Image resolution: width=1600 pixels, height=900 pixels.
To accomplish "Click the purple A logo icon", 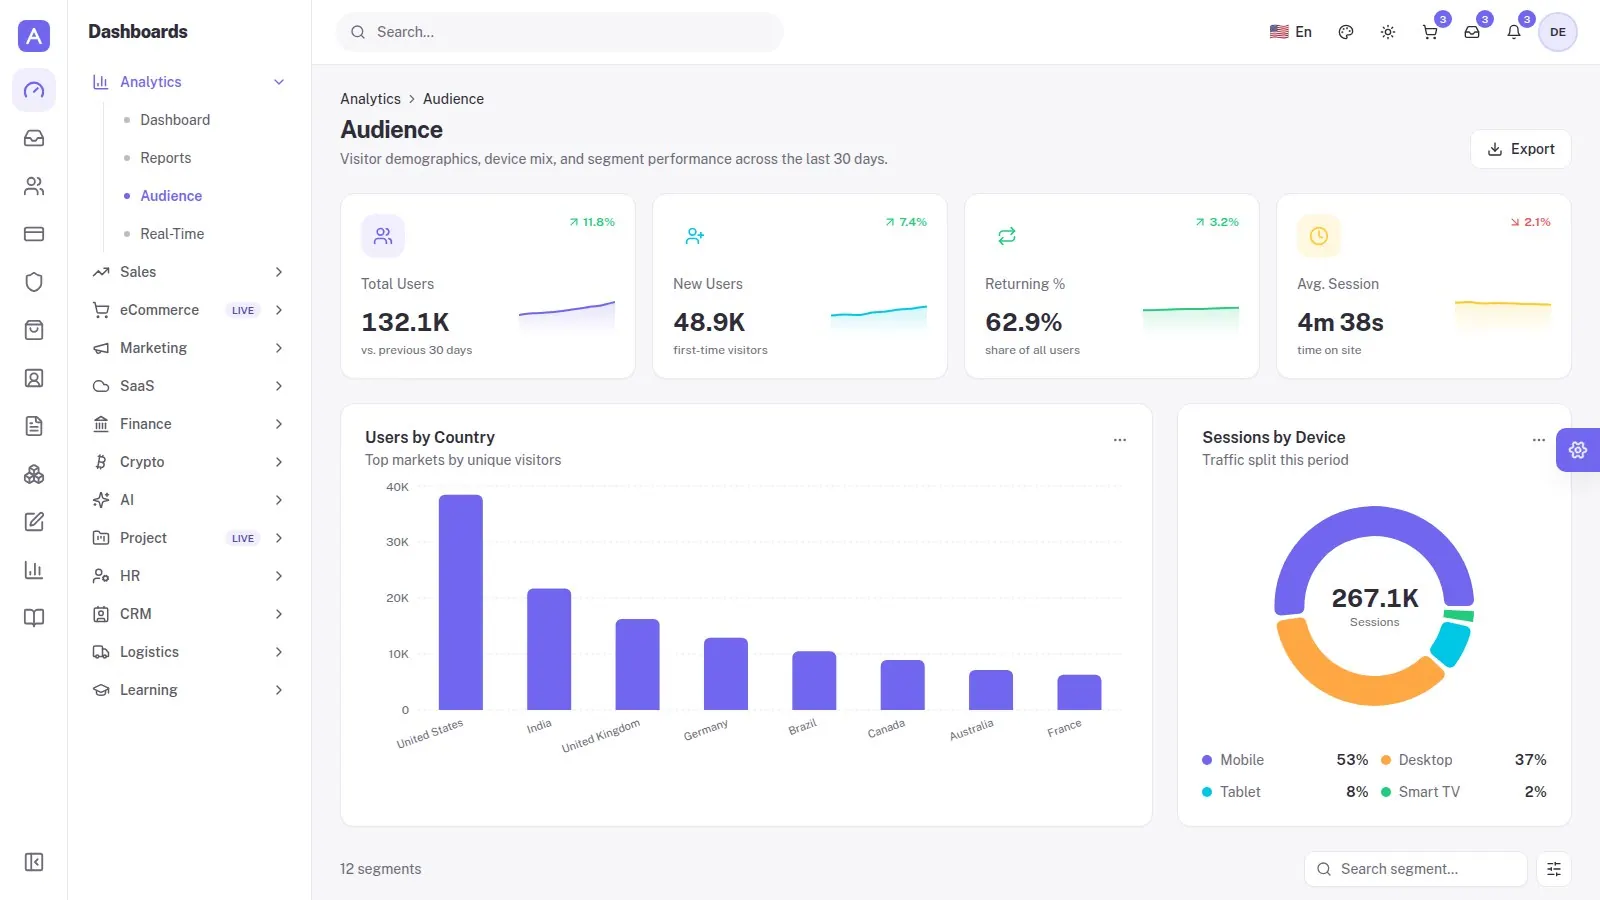I will tap(34, 36).
